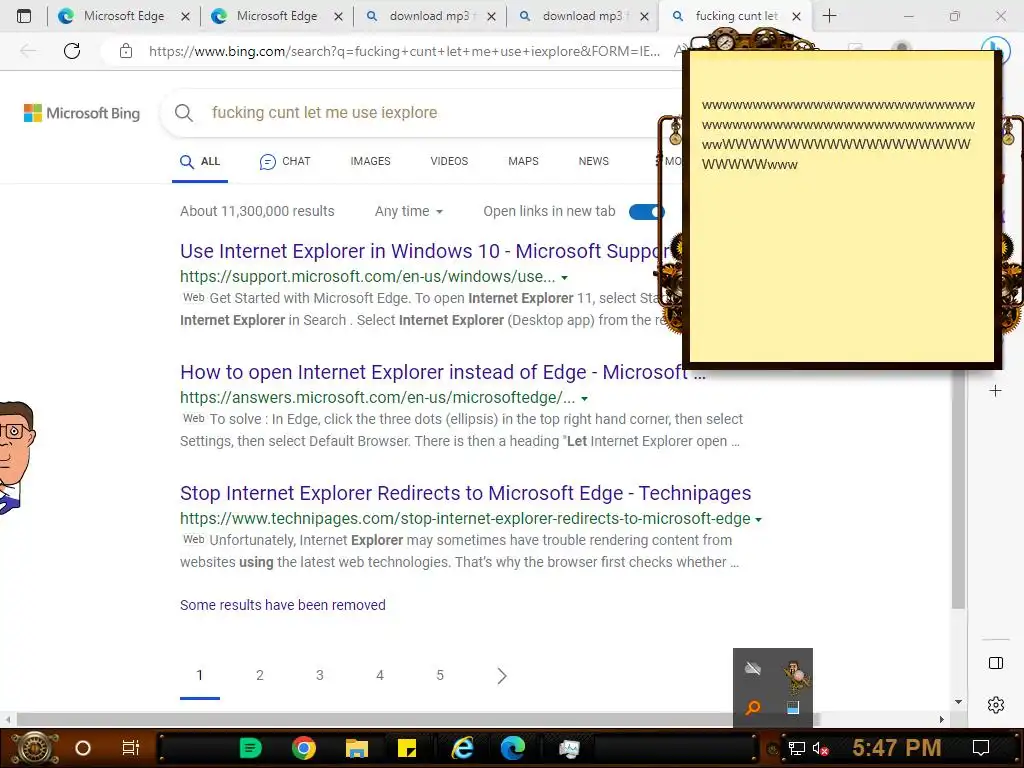Switch to the NEWS search tab
1024x768 pixels.
pos(594,161)
